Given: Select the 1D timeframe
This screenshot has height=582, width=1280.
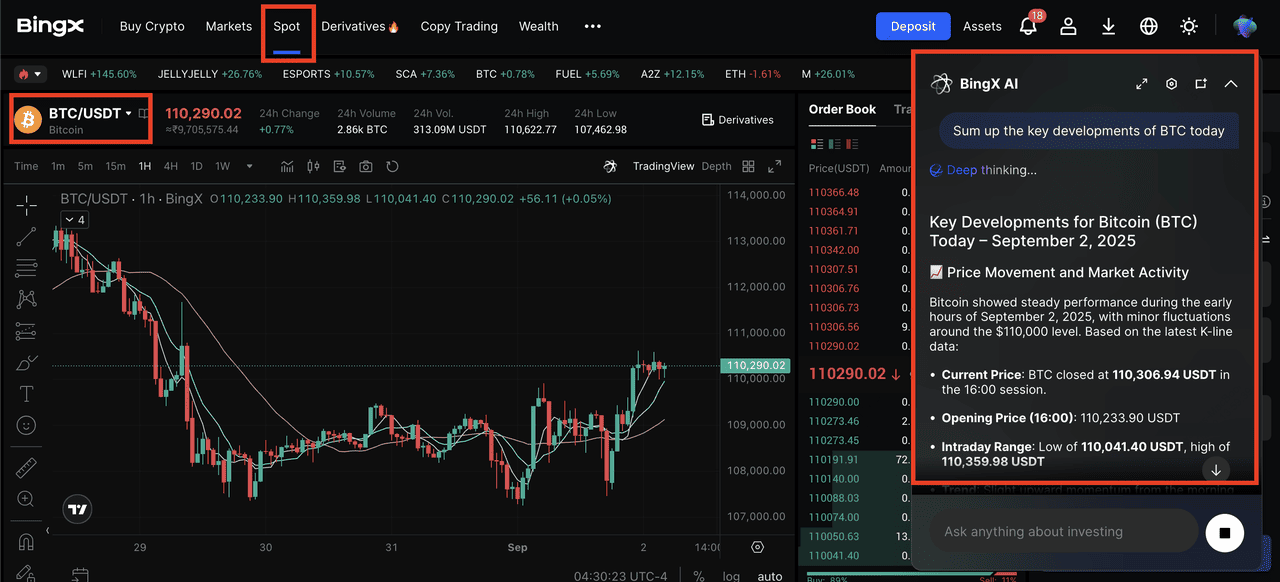Looking at the screenshot, I should [x=197, y=166].
